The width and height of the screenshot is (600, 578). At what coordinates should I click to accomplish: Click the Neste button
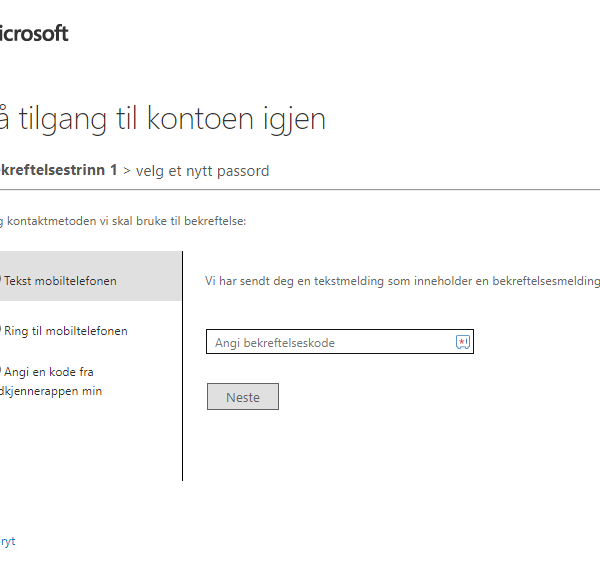pyautogui.click(x=243, y=397)
